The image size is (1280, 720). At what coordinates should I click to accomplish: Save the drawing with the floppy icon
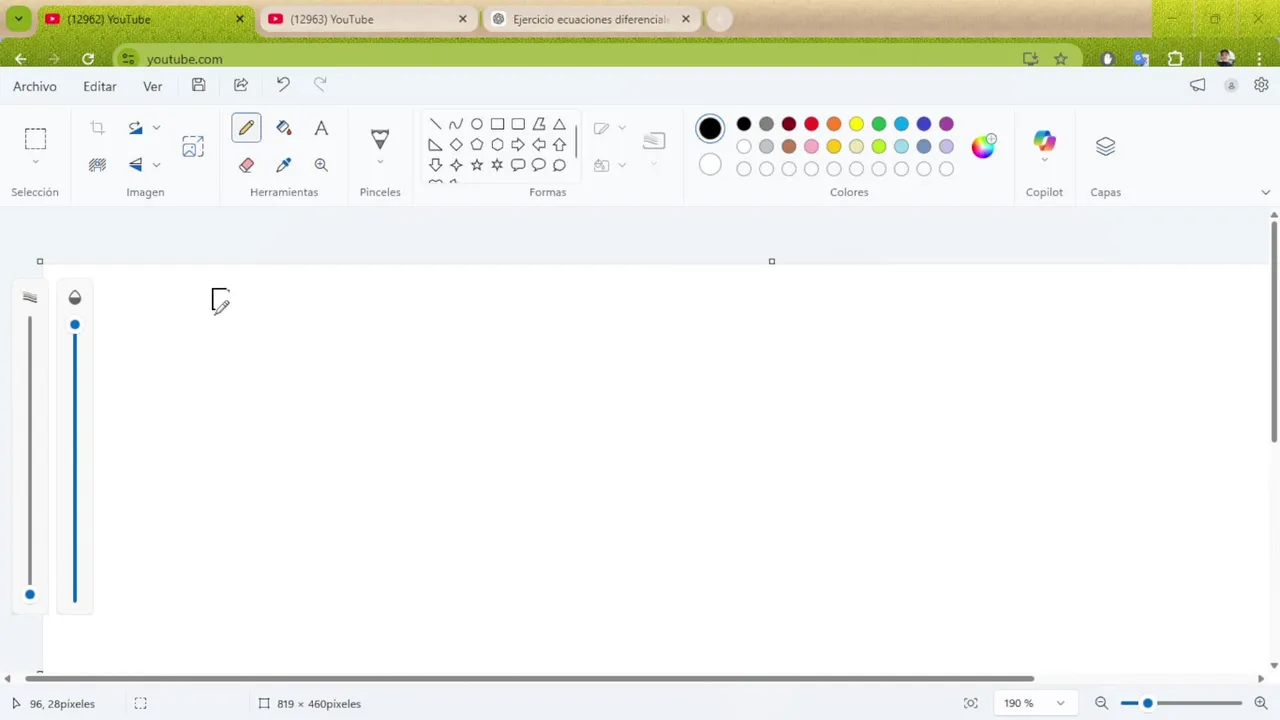point(198,86)
